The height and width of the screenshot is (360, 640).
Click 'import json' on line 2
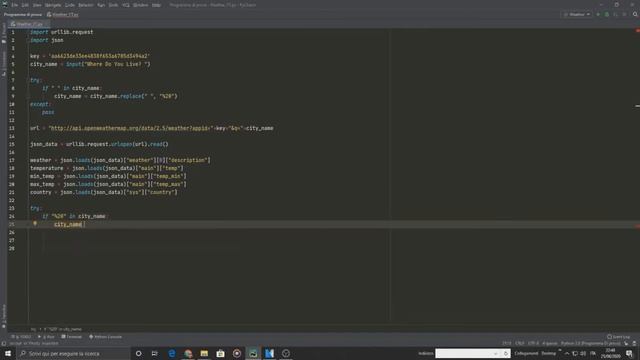click(47, 40)
